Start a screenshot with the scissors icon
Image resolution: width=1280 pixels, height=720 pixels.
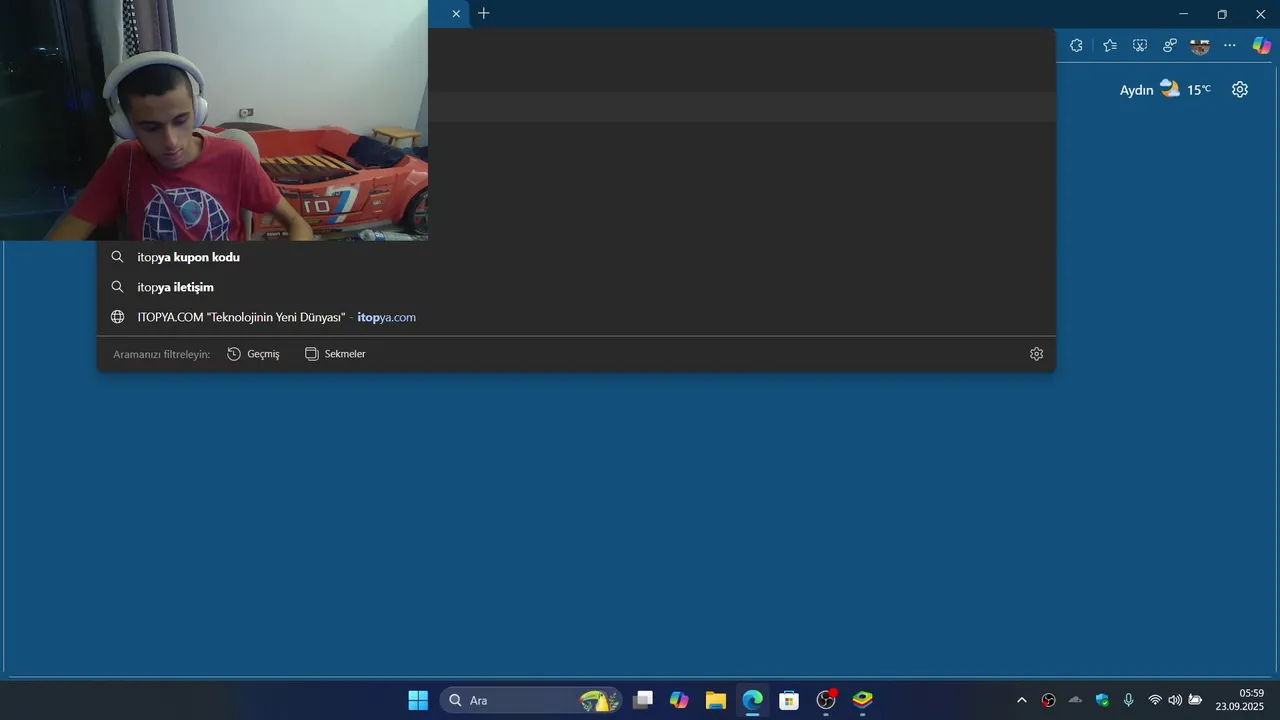pyautogui.click(x=1139, y=45)
